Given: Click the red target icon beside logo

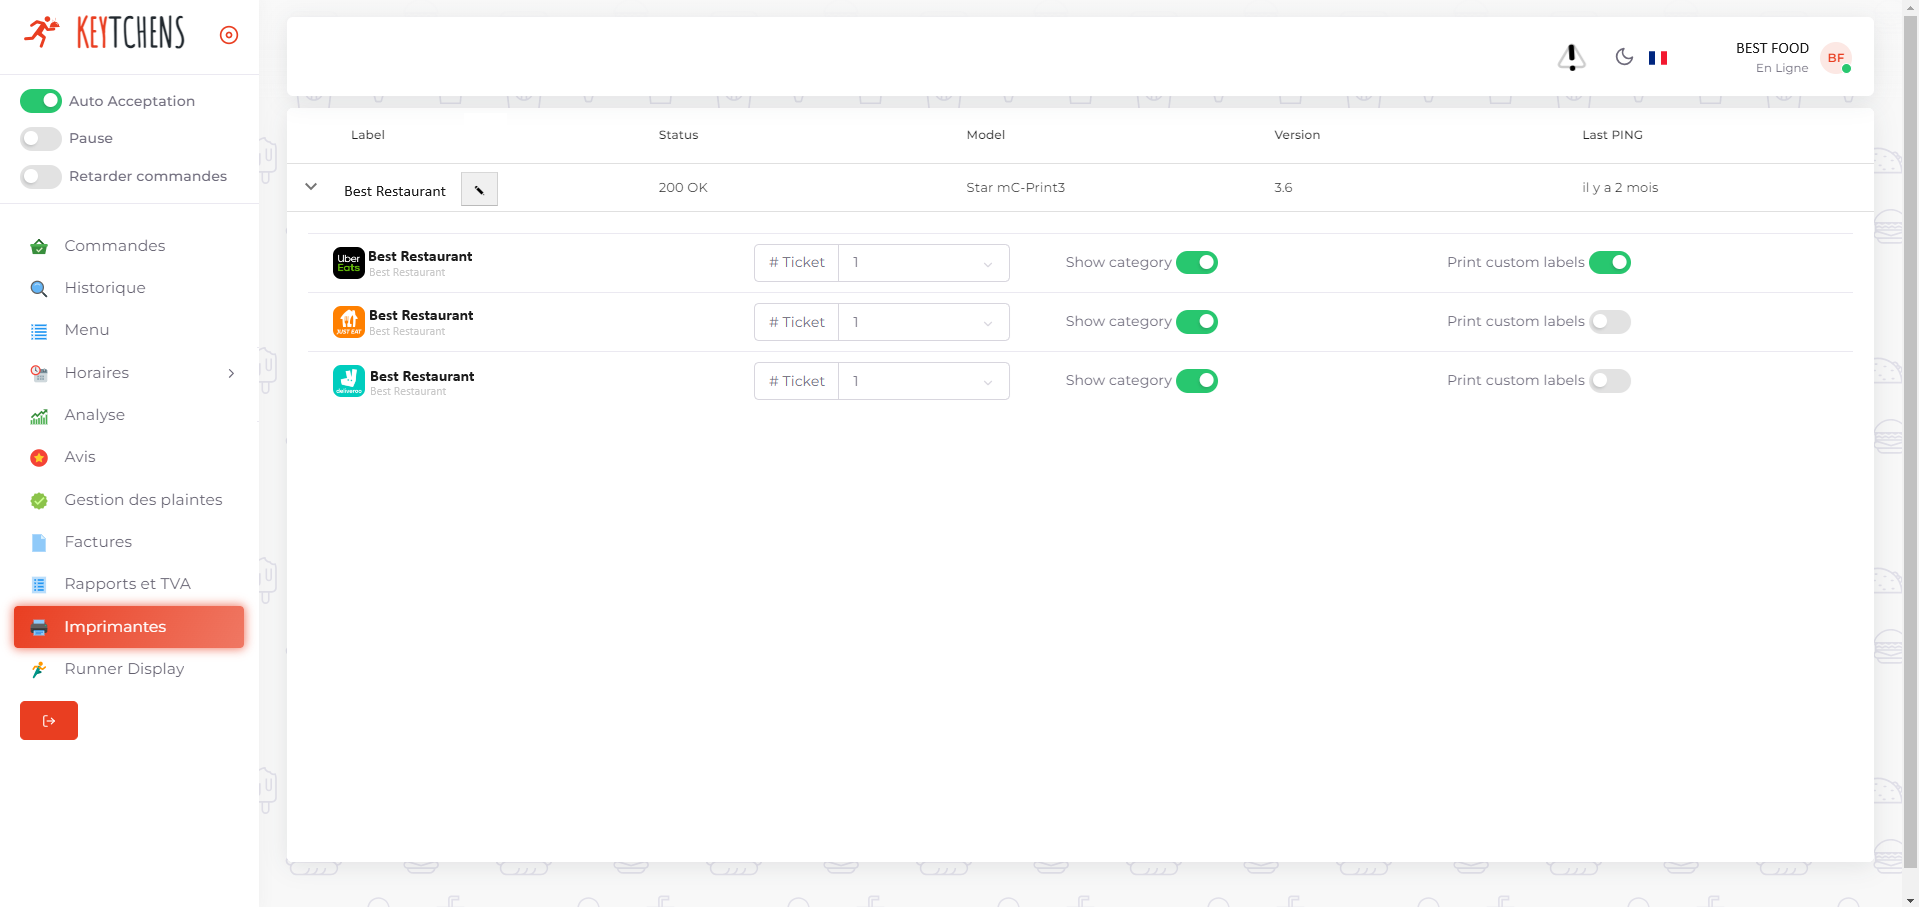Looking at the screenshot, I should click(x=229, y=35).
